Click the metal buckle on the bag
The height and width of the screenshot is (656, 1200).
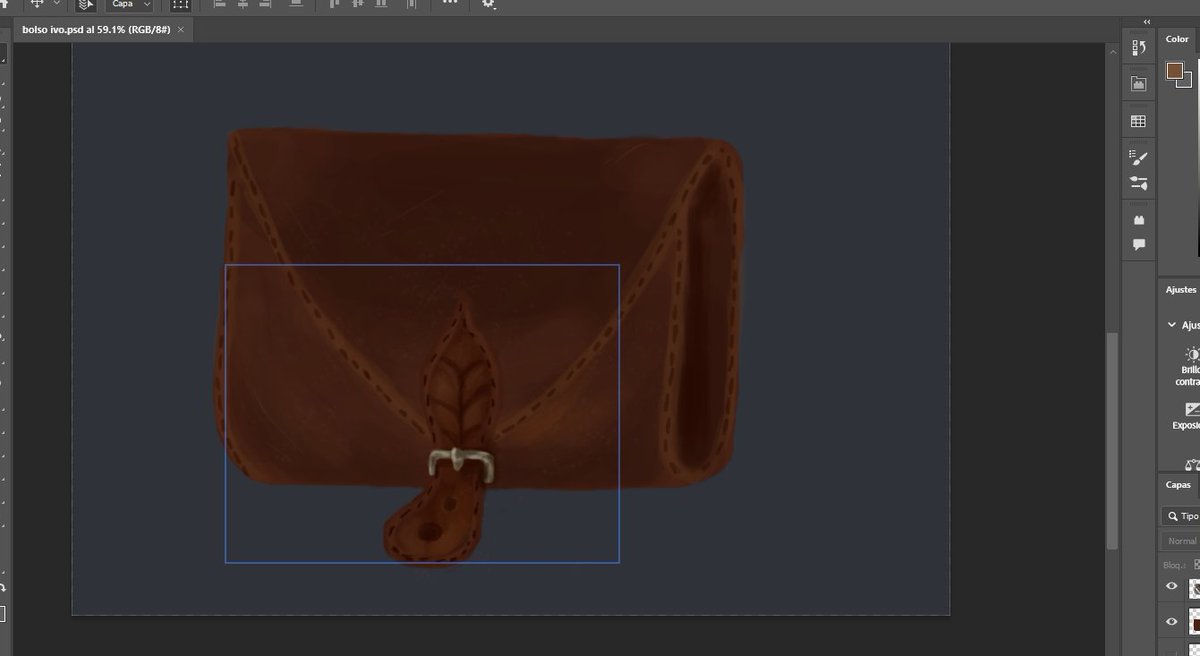click(461, 464)
